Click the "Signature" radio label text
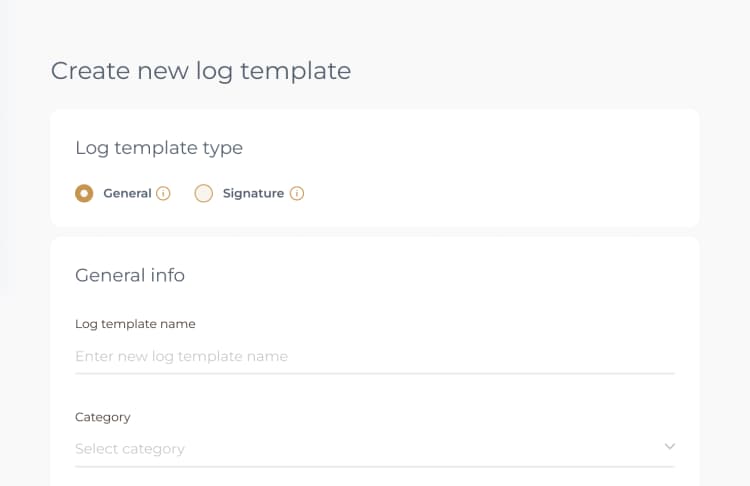Screen dimensions: 750x486 [x=253, y=194]
